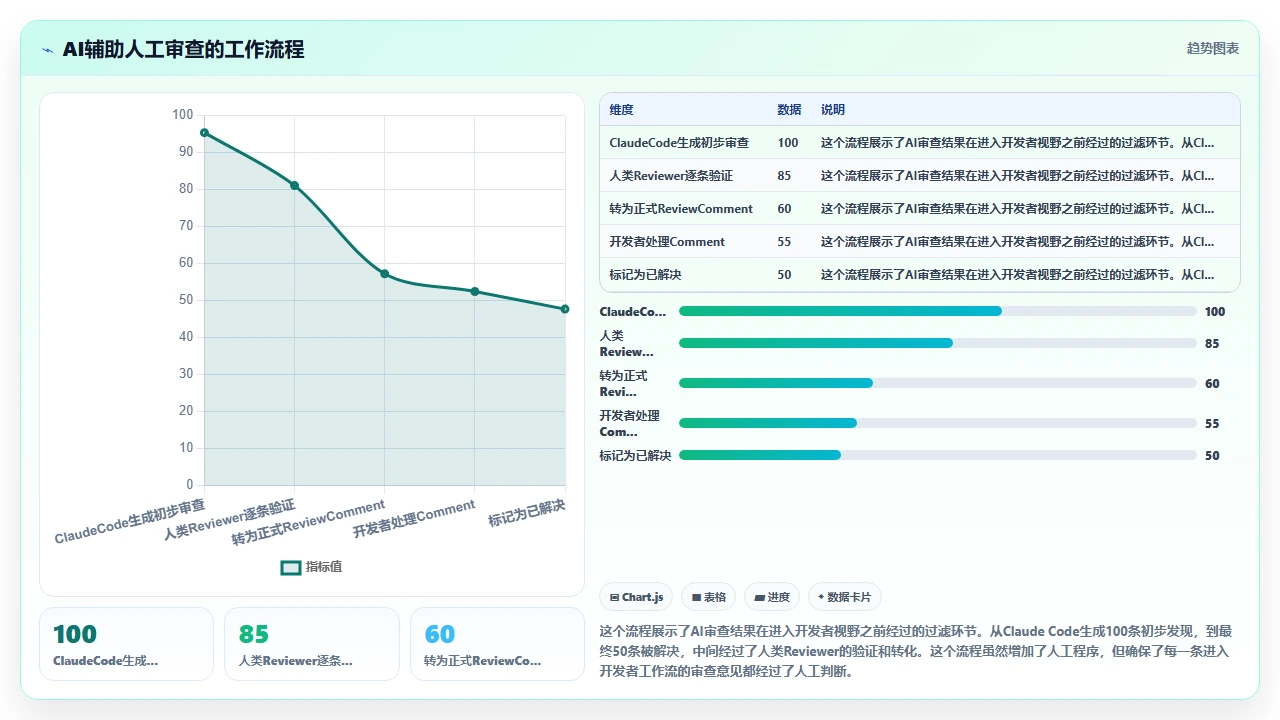Click the 说明 text in the ClaudeCode生成初步审查 row
Screen dimensions: 1280x720
[x=1018, y=143]
